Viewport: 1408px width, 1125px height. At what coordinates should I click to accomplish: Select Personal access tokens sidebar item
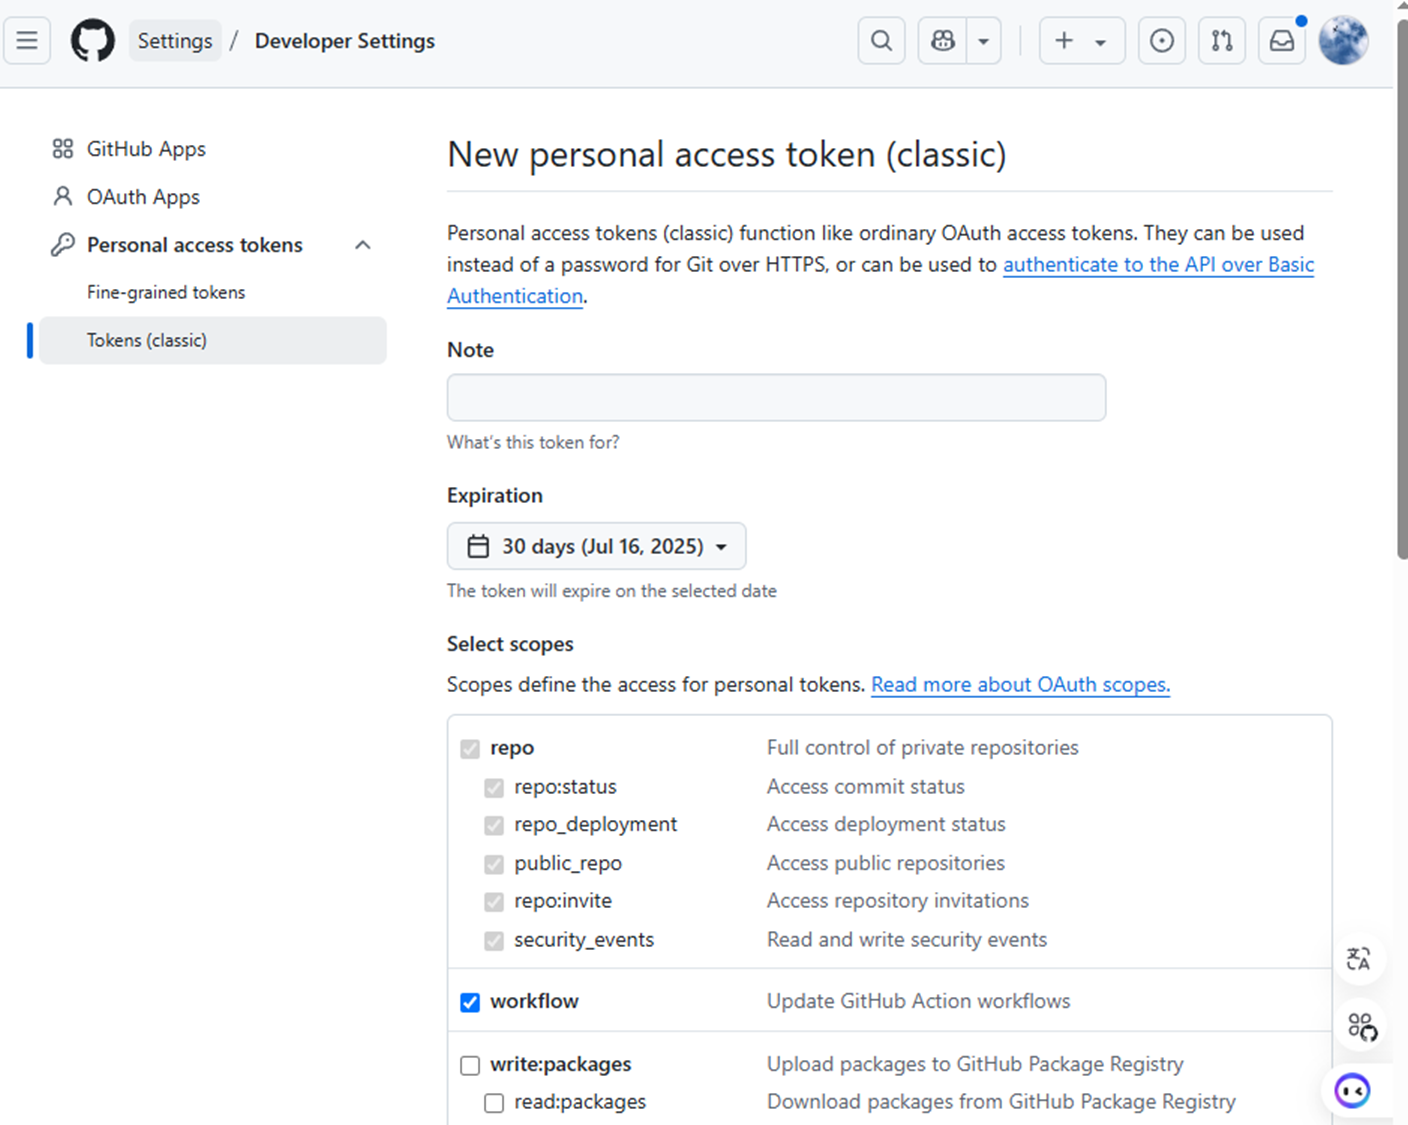(195, 245)
